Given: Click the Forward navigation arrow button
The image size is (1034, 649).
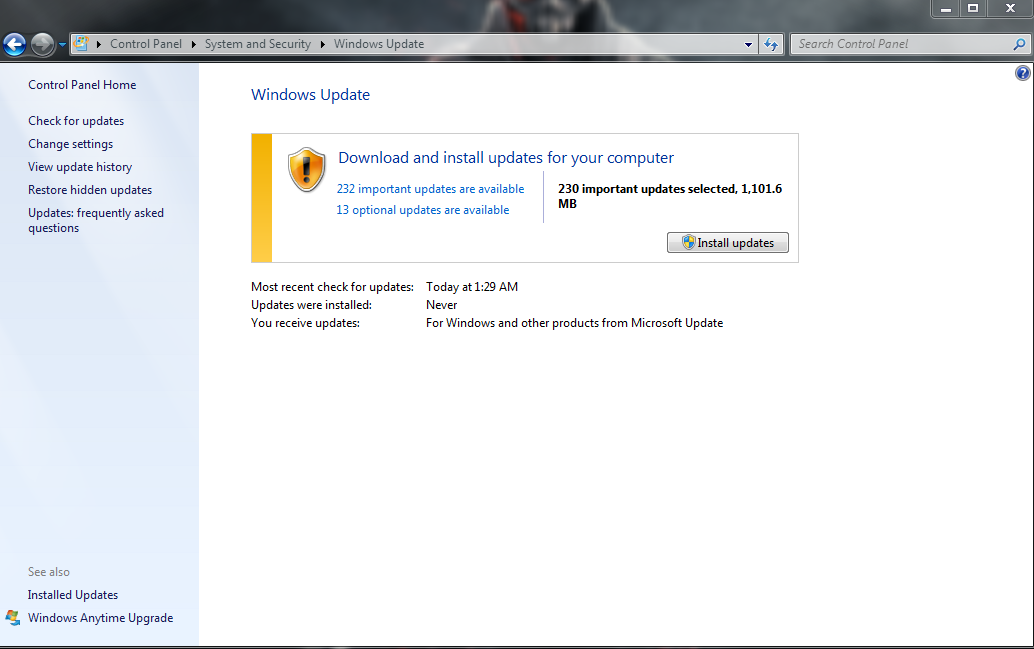Looking at the screenshot, I should click(x=42, y=45).
